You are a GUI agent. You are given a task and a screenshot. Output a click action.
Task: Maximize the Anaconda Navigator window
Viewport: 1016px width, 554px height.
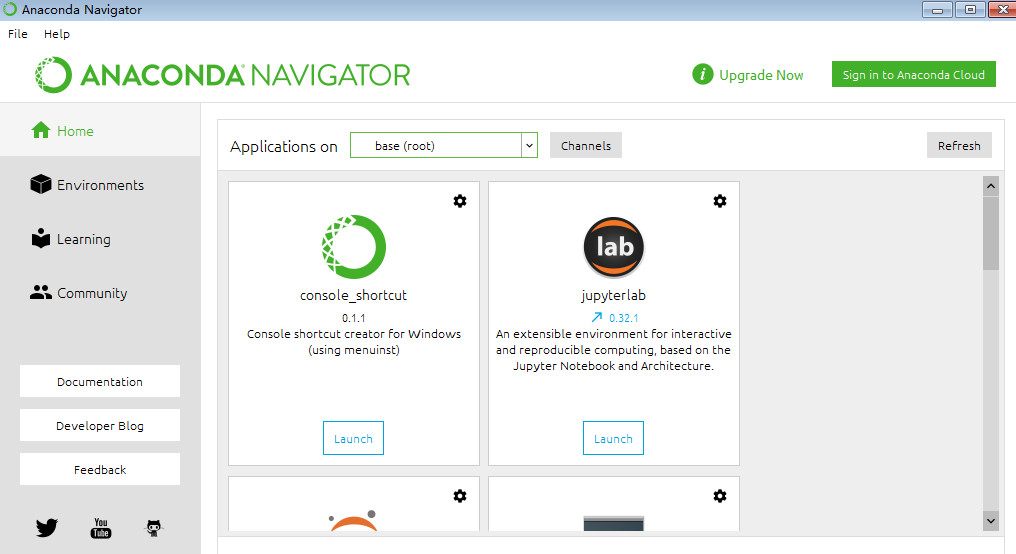(x=970, y=10)
